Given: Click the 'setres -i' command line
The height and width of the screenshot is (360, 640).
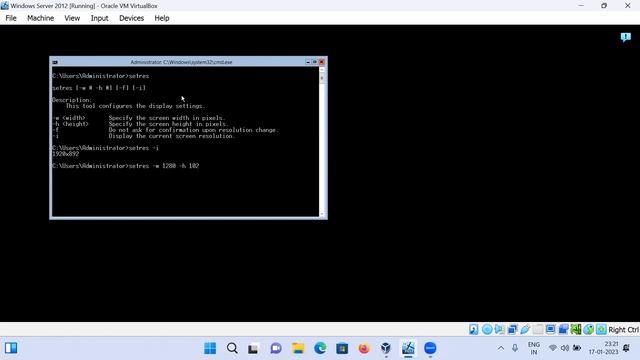Looking at the screenshot, I should [105, 148].
